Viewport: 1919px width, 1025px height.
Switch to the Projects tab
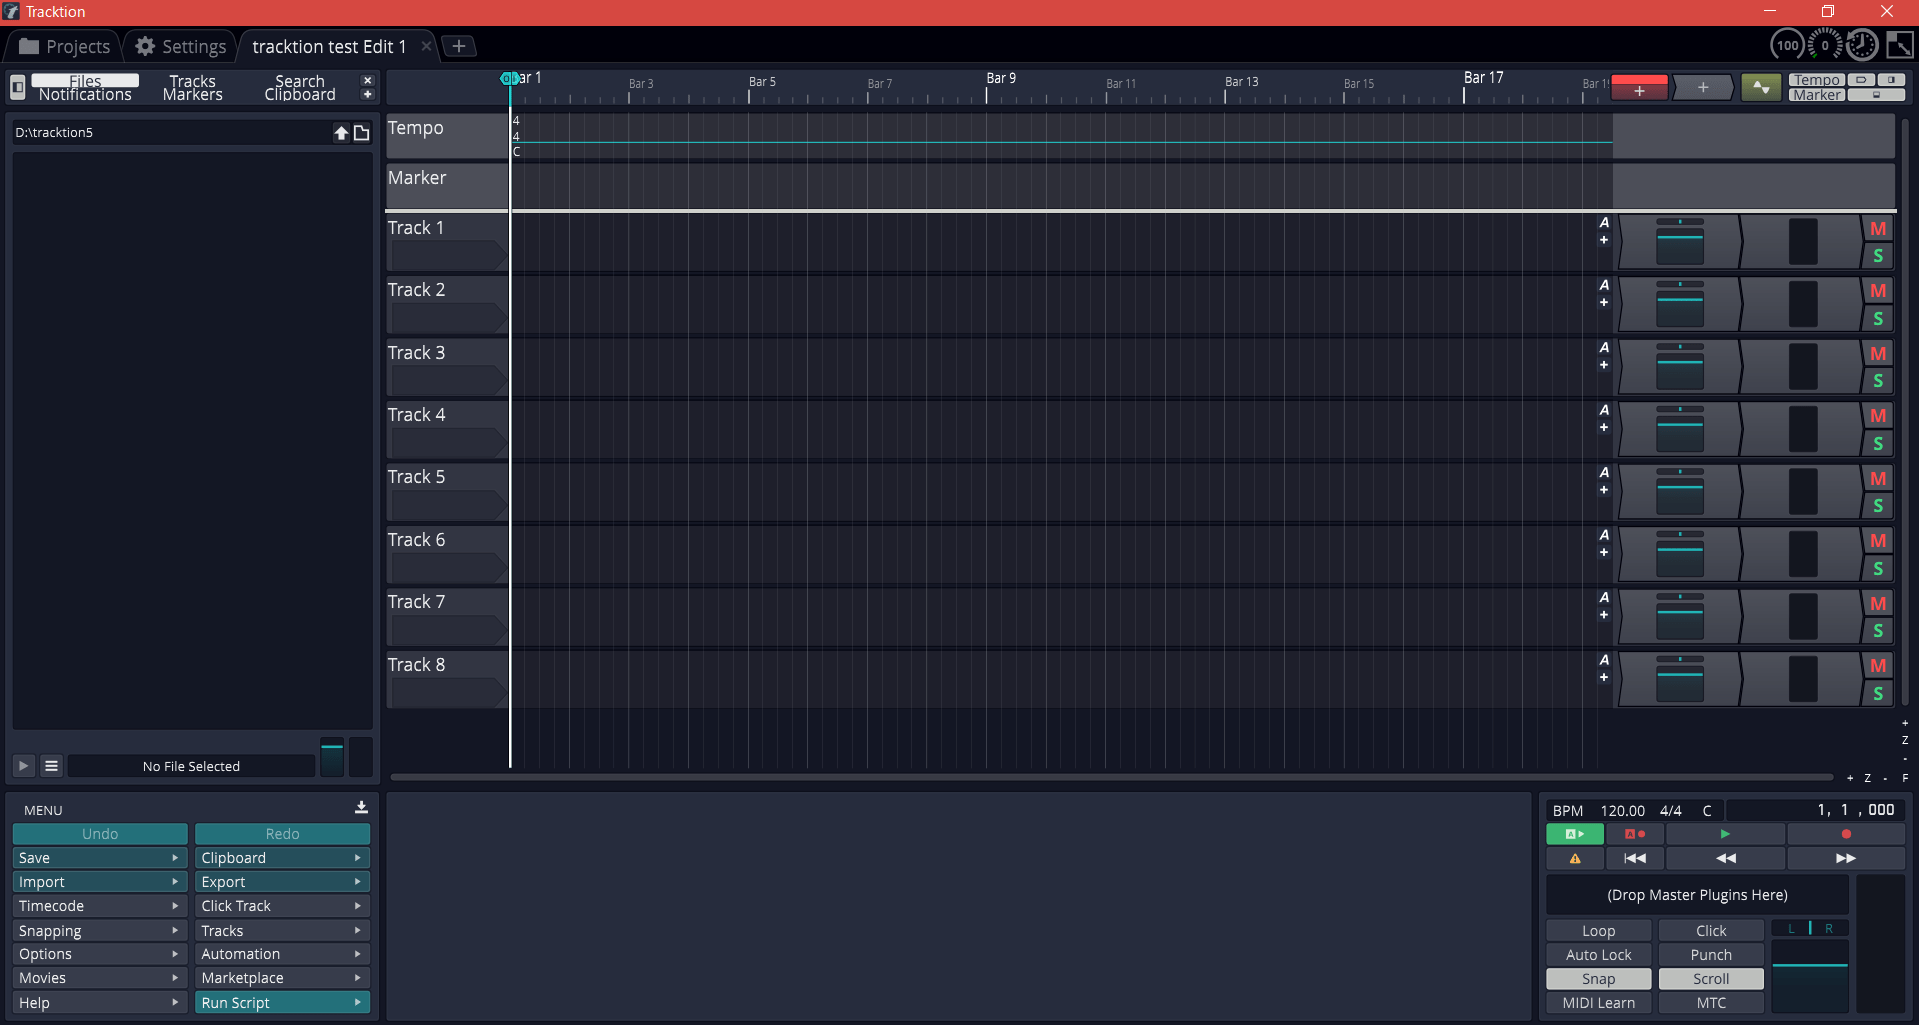[64, 47]
